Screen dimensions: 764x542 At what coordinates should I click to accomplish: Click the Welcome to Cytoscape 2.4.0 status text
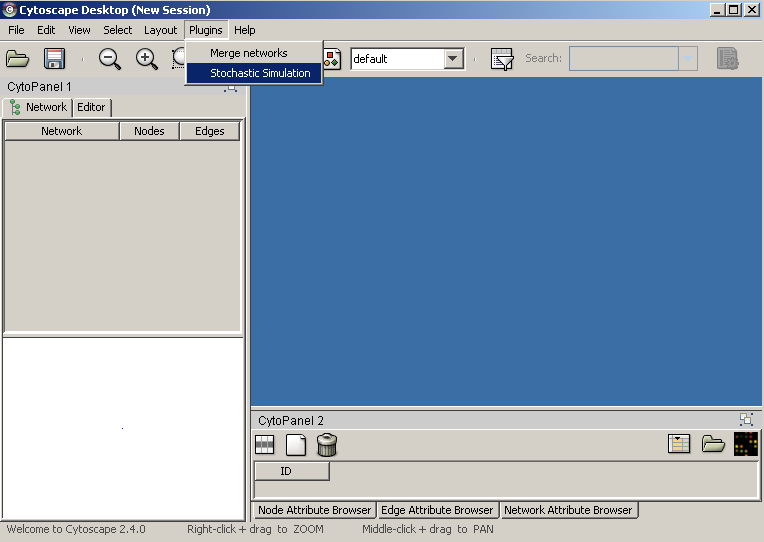tap(76, 529)
